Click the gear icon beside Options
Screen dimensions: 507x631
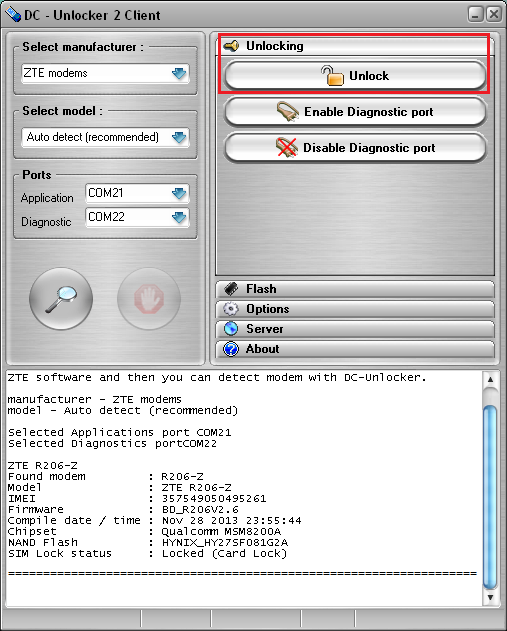tap(231, 309)
